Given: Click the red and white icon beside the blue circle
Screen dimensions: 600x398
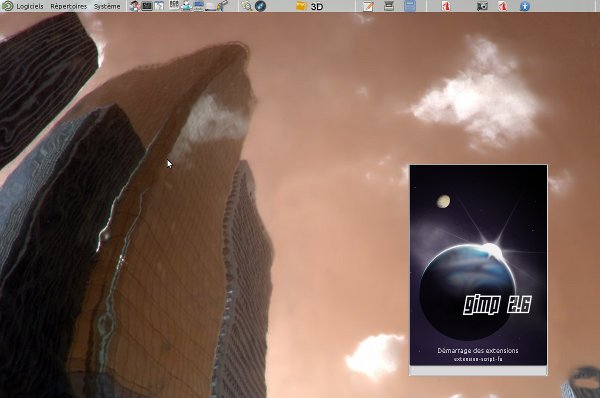Looking at the screenshot, I should click(502, 6).
